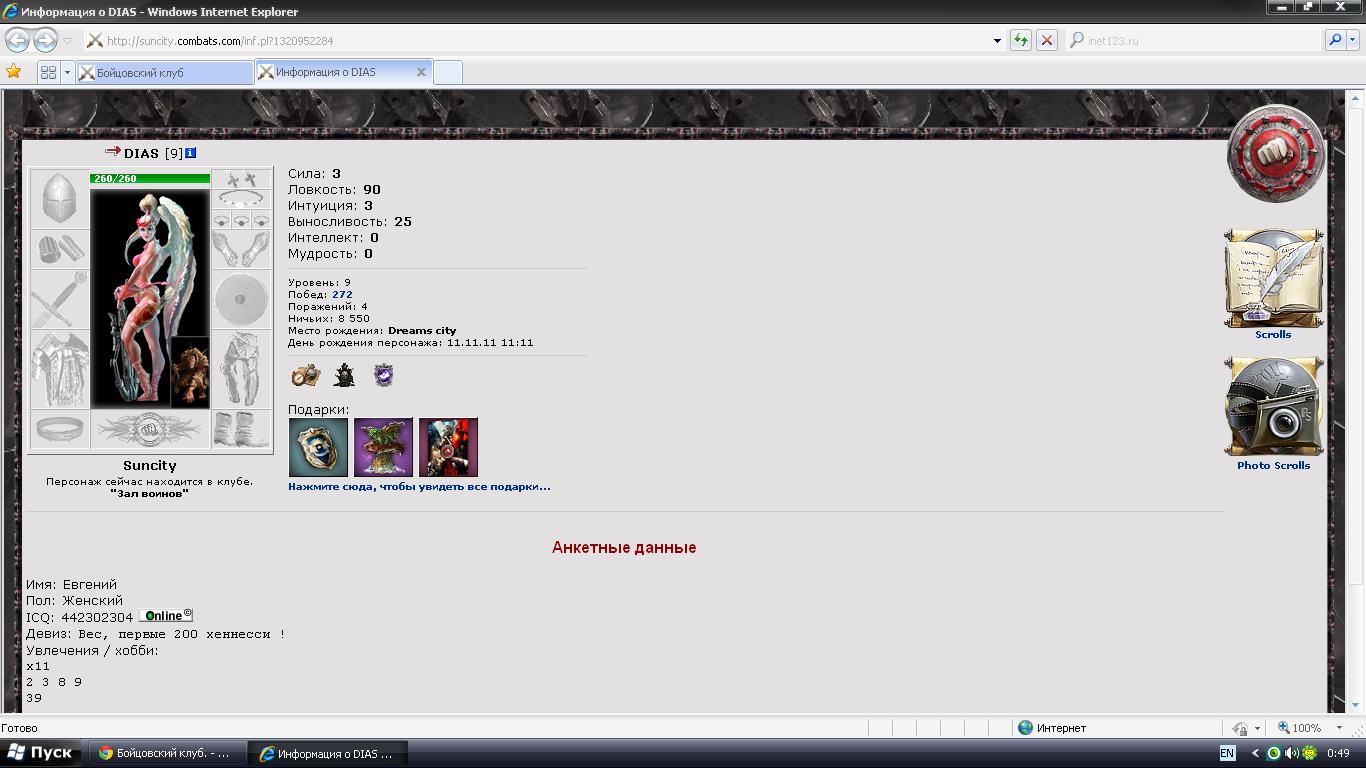Click the Photo Scrolls text link
Viewport: 1366px width, 768px height.
(x=1273, y=465)
